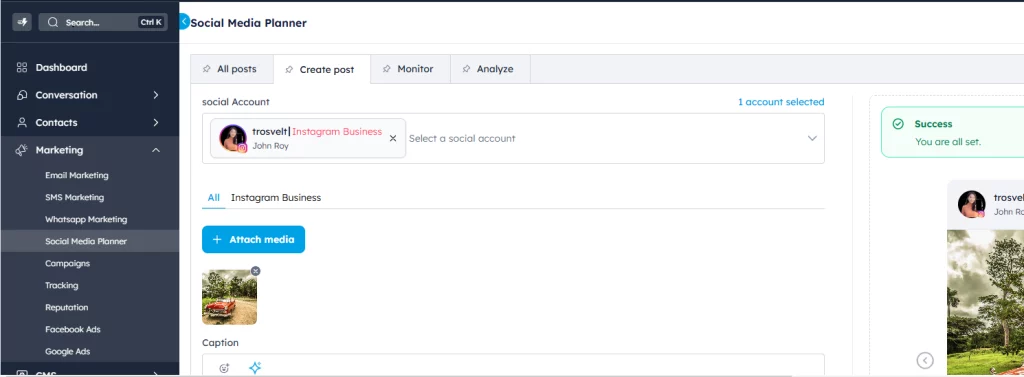Go to Campaigns
Screen dimensions: 1024x377
(67, 263)
